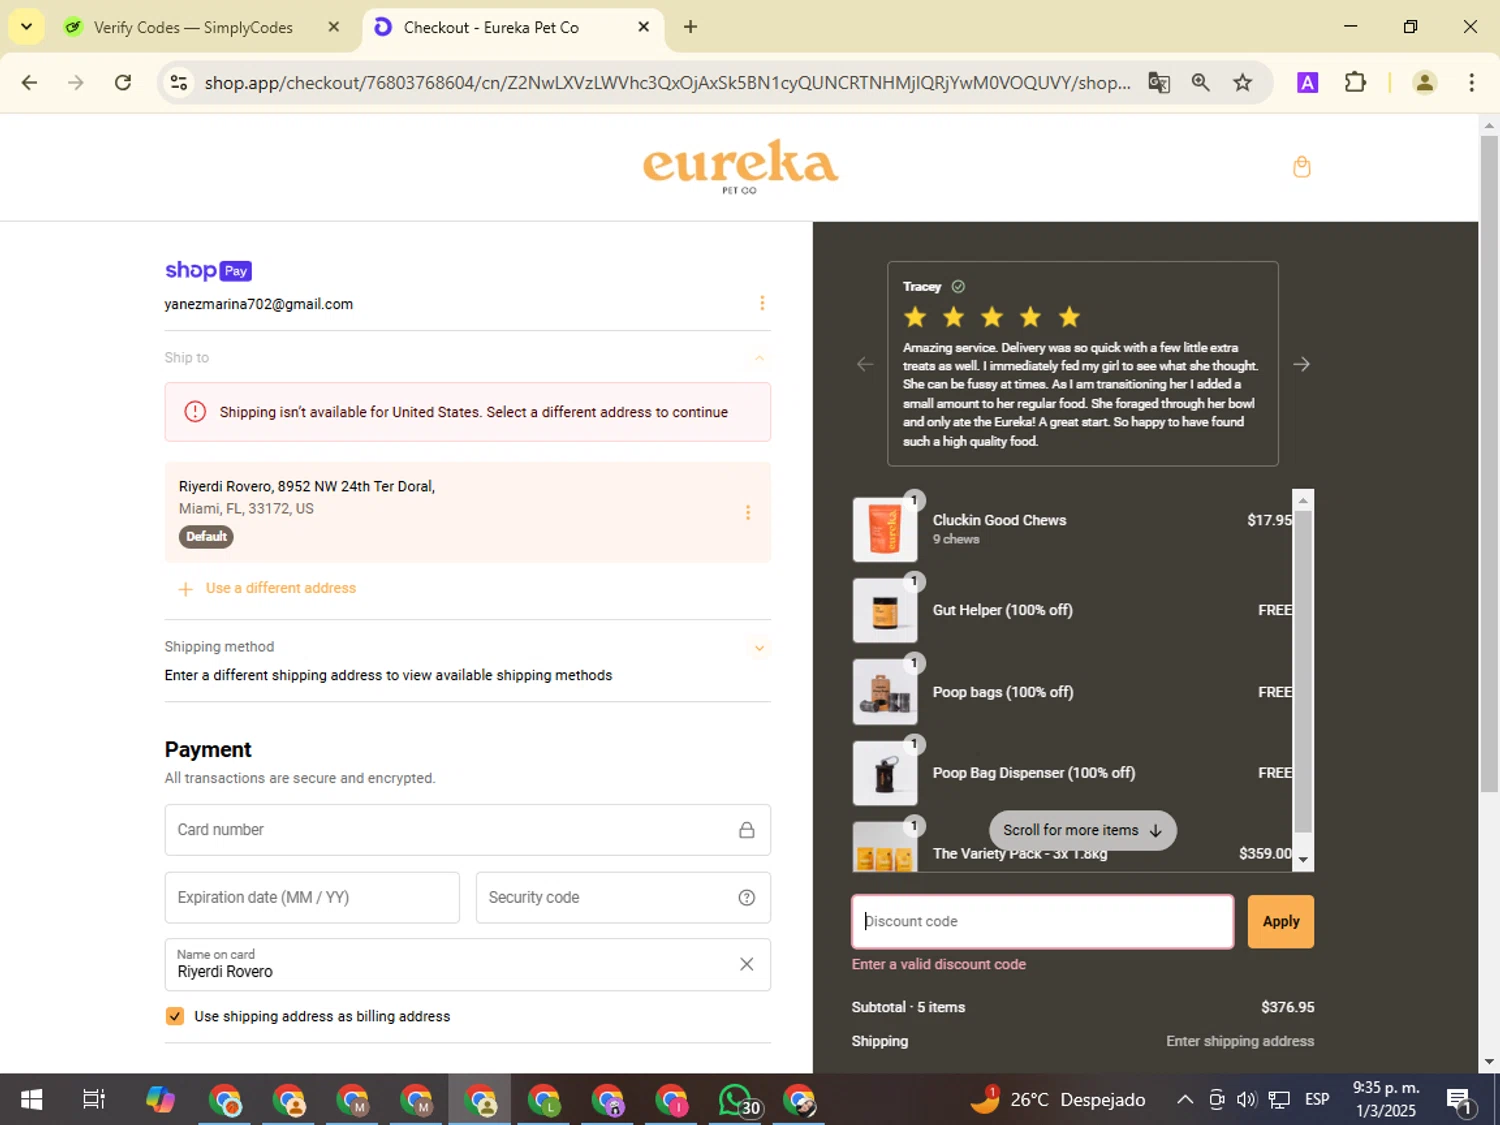This screenshot has height=1125, width=1500.
Task: Click the Discount code input field
Action: (1042, 921)
